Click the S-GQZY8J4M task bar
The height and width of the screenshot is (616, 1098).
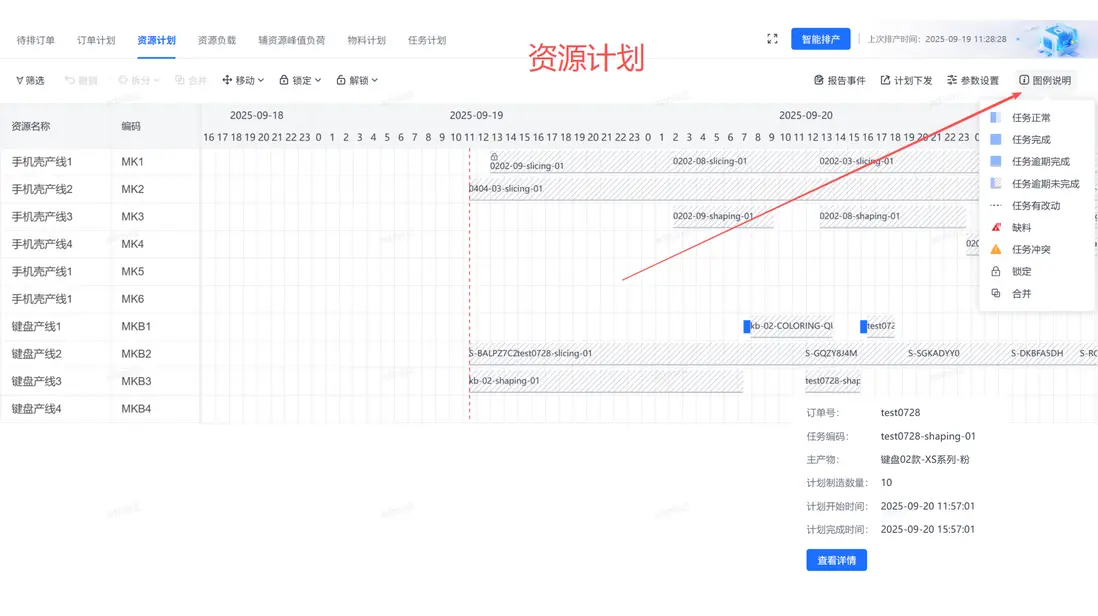[855, 354]
